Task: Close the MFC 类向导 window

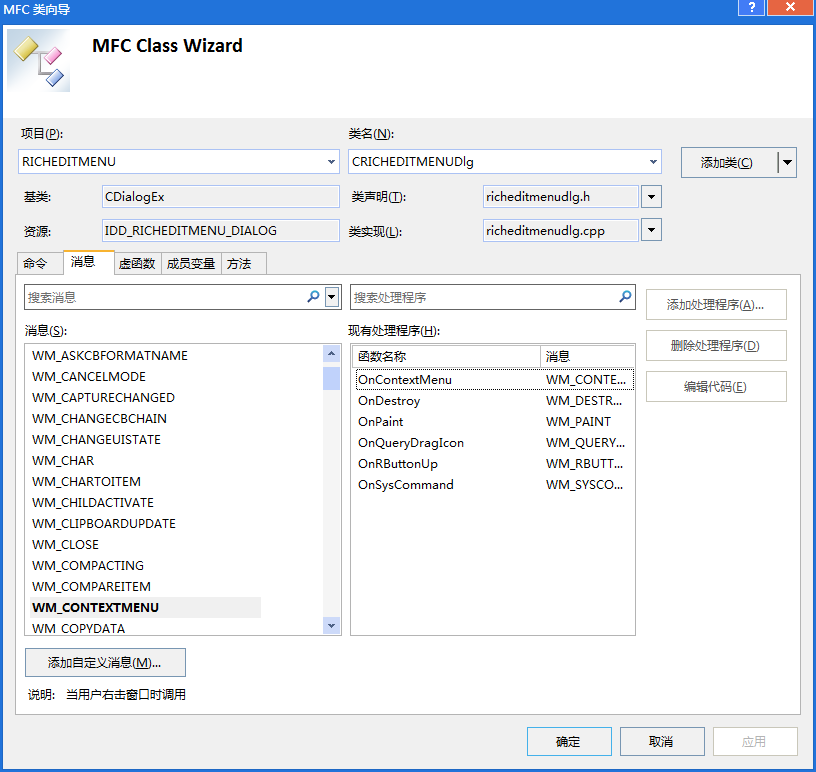Action: click(x=789, y=7)
